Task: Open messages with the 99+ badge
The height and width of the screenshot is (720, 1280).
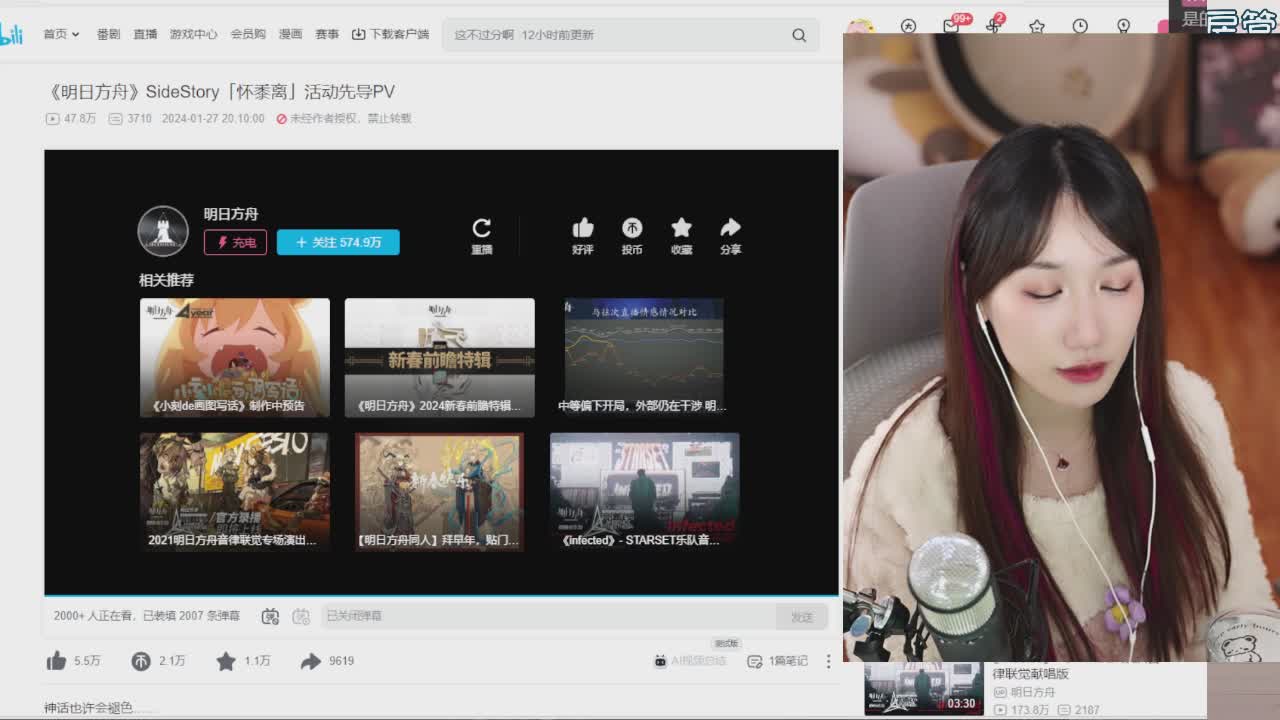Action: [x=953, y=25]
